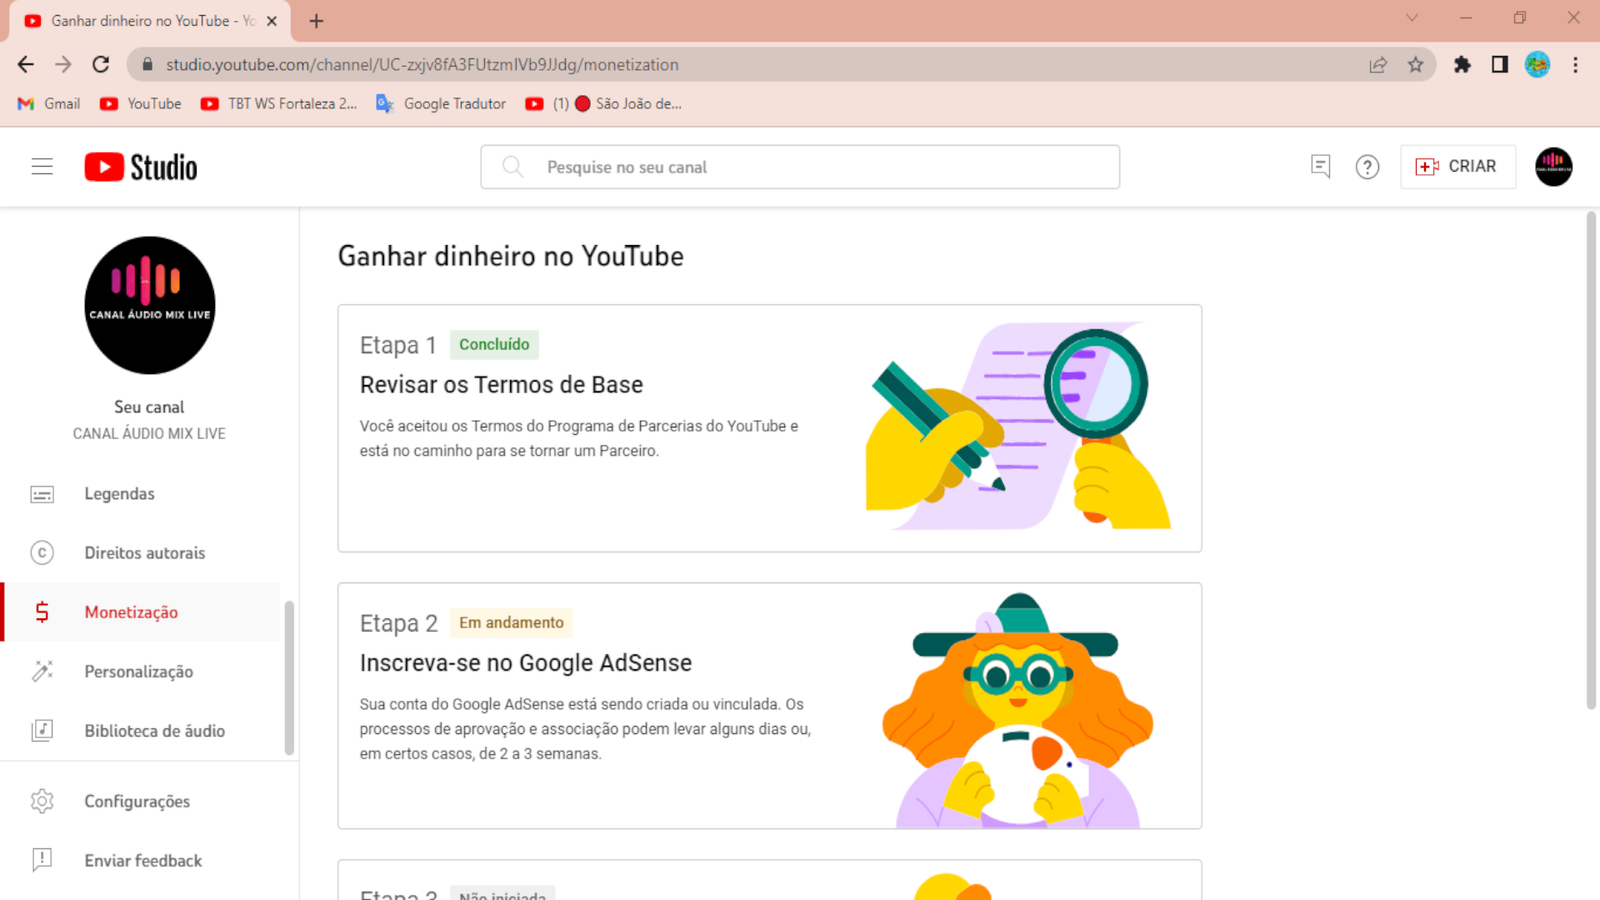Open the account avatar in top right
Viewport: 1600px width, 900px height.
coord(1554,167)
